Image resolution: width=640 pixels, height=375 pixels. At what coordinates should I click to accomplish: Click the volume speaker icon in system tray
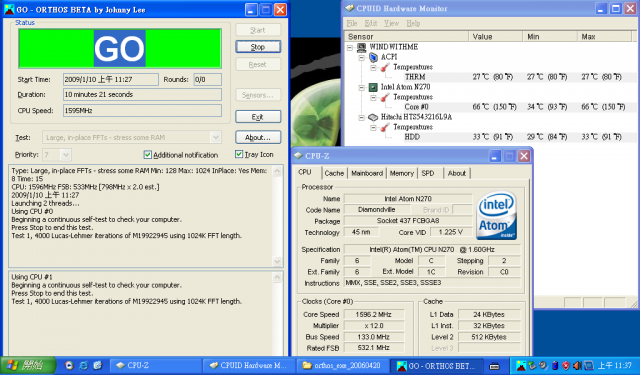[x=577, y=366]
